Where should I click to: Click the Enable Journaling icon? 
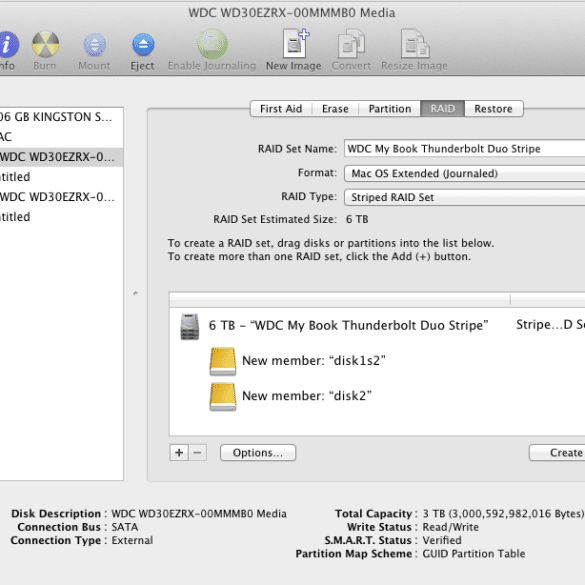(212, 44)
